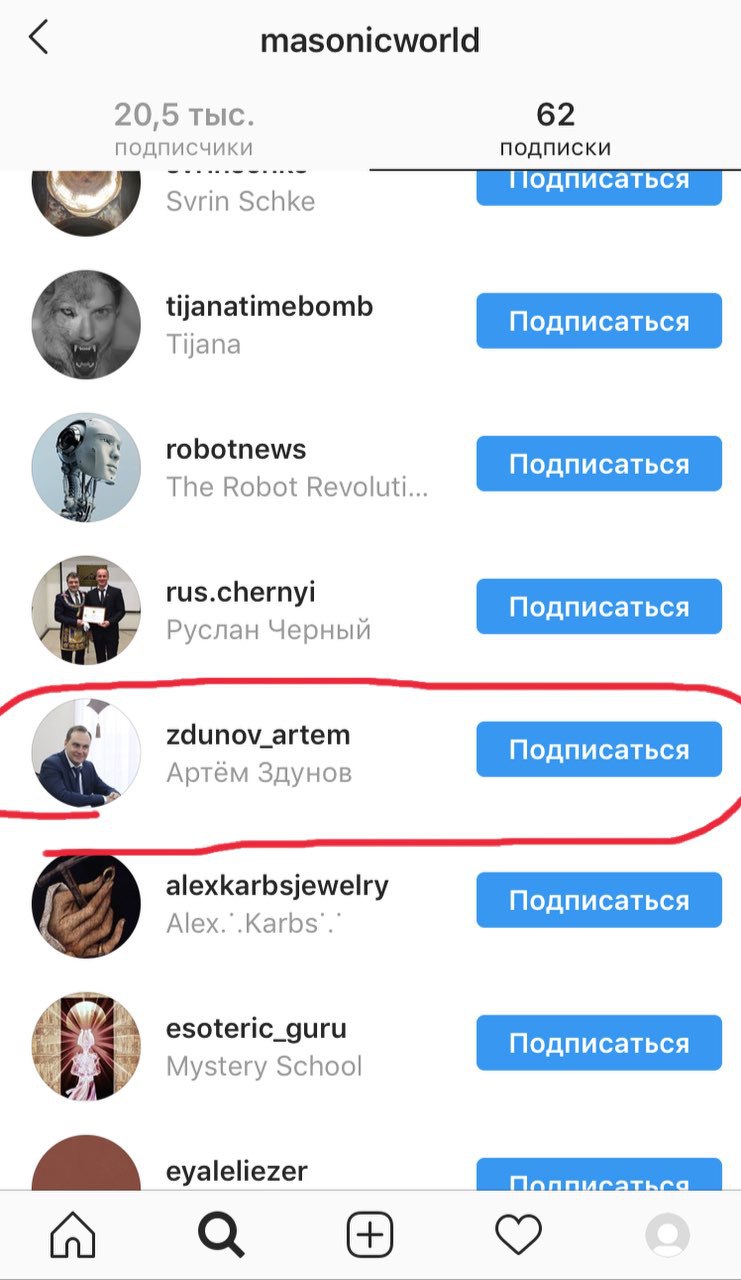Follow alexkarbsjewelry with Подписаться button
The image size is (741, 1280).
(599, 900)
